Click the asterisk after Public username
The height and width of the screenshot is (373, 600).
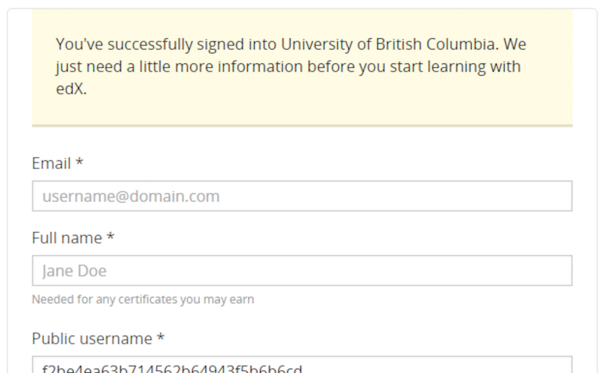161,337
